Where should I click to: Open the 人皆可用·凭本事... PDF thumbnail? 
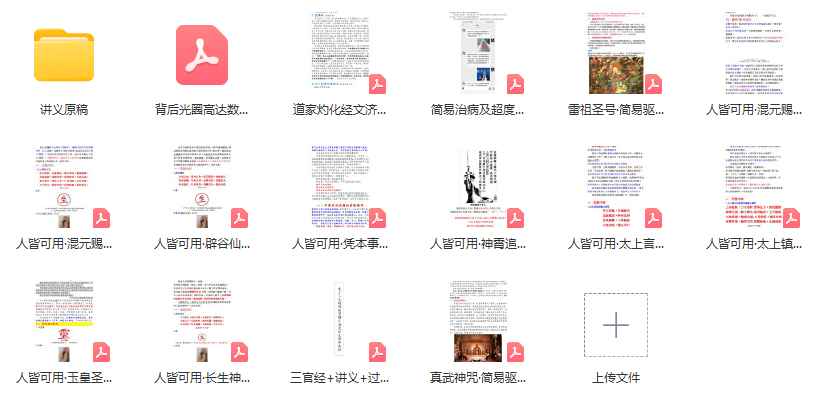340,187
